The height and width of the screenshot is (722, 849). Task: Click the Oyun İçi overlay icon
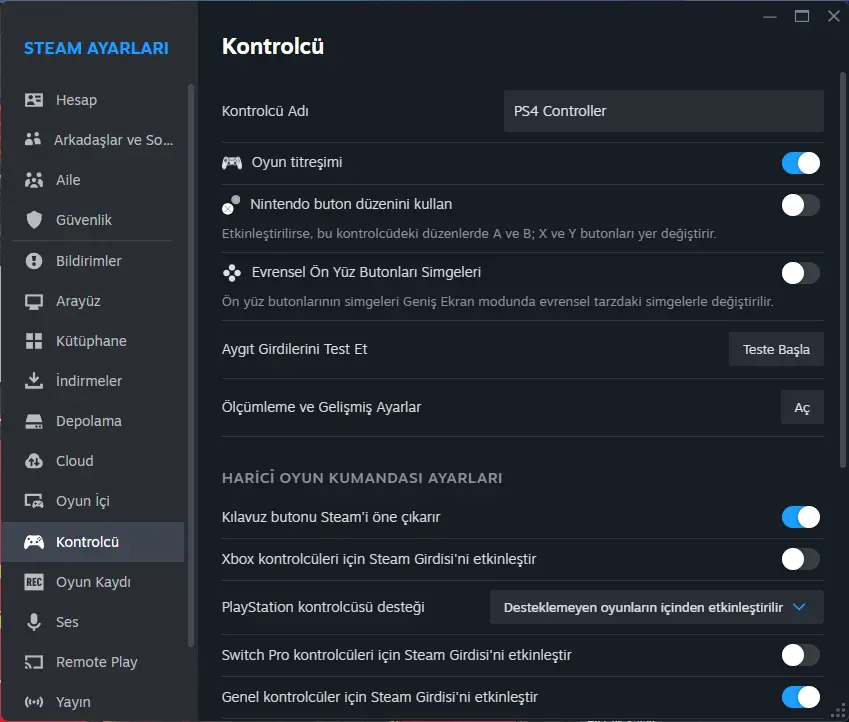point(34,501)
